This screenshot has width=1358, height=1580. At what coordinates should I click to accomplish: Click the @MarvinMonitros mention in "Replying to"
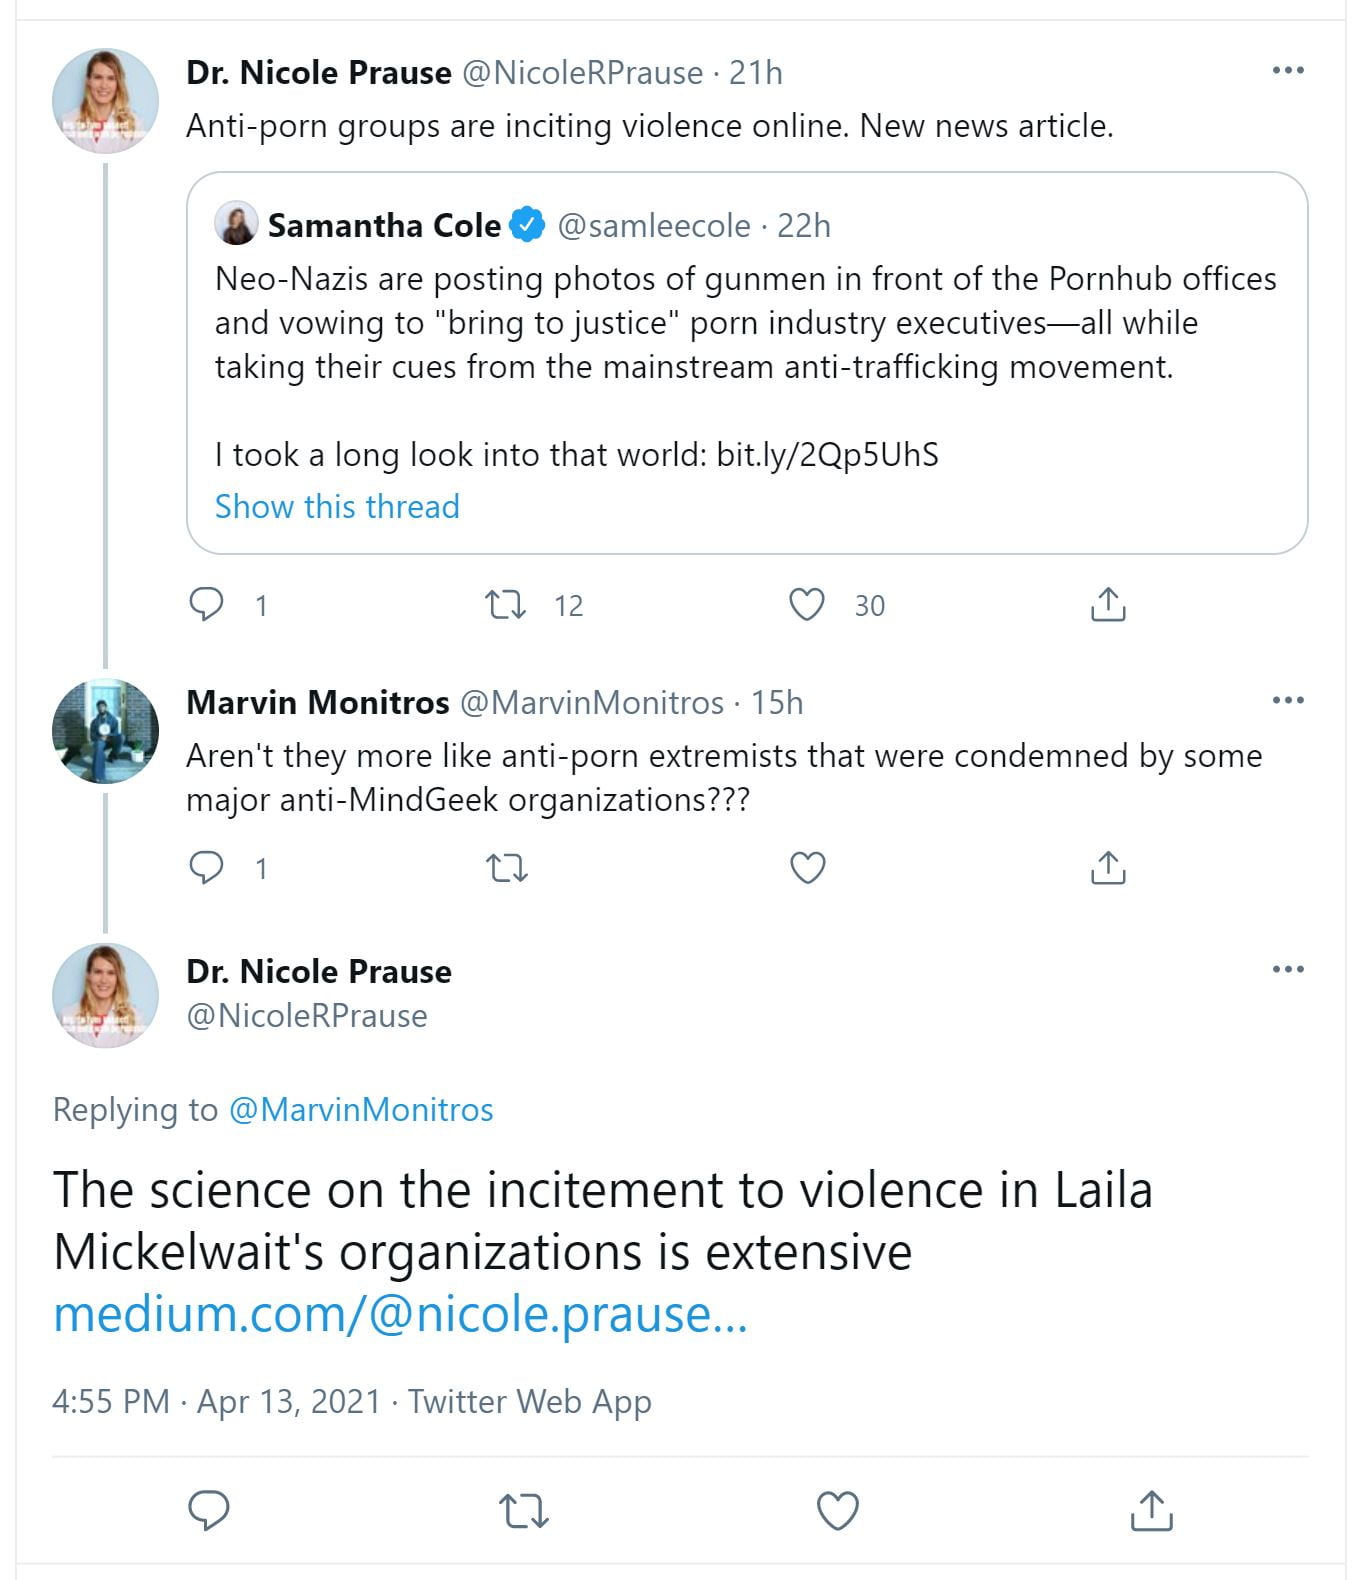pos(361,1110)
